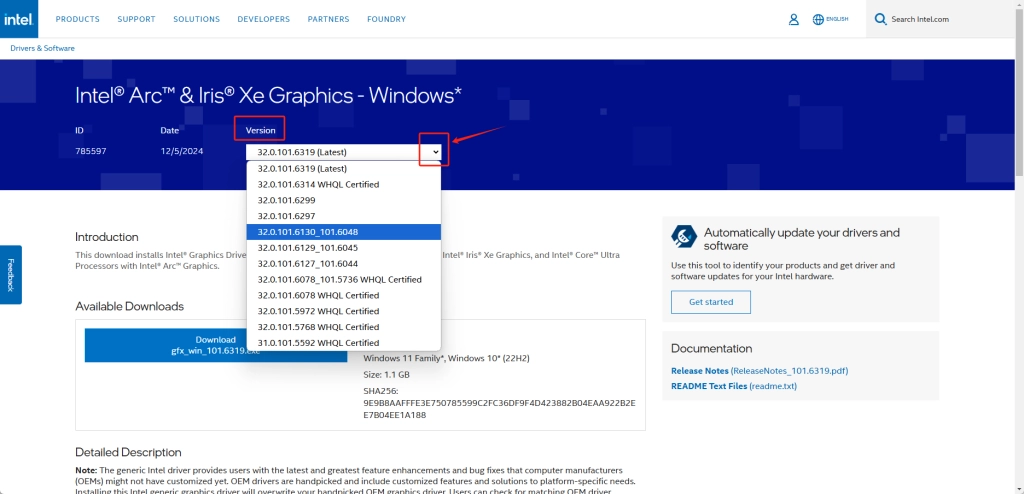The height and width of the screenshot is (494, 1024).
Task: Open the Products menu
Action: coord(78,19)
